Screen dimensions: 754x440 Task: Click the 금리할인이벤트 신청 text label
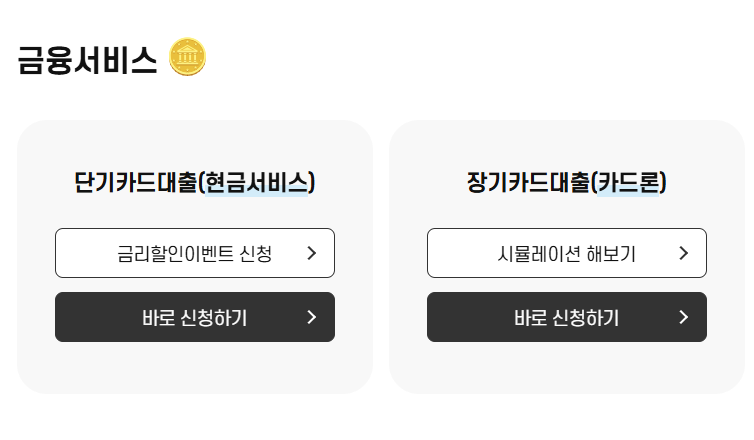[195, 253]
